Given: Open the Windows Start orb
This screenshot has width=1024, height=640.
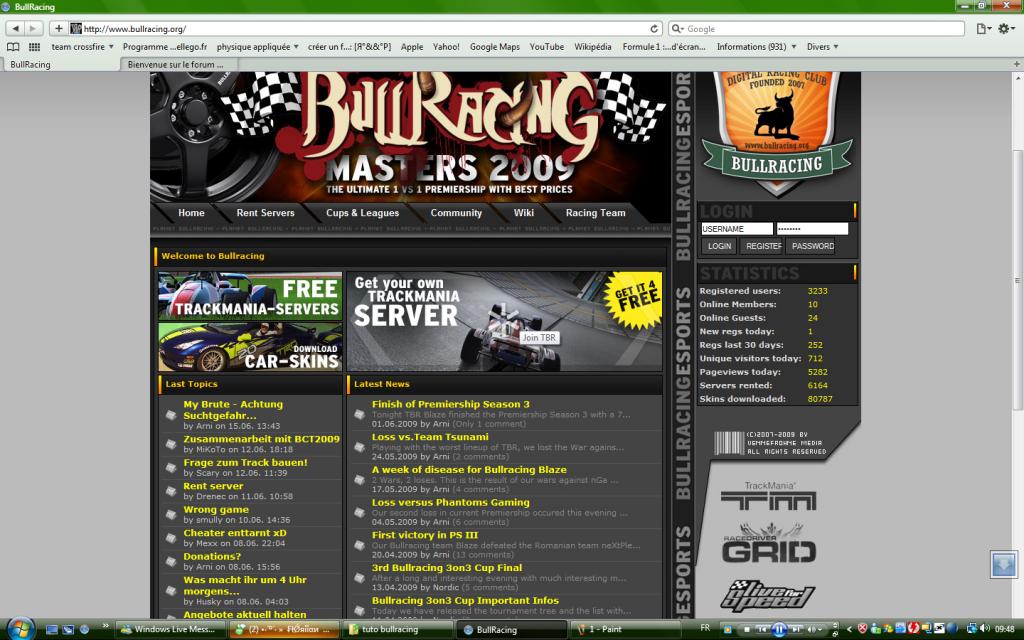Looking at the screenshot, I should tap(20, 629).
